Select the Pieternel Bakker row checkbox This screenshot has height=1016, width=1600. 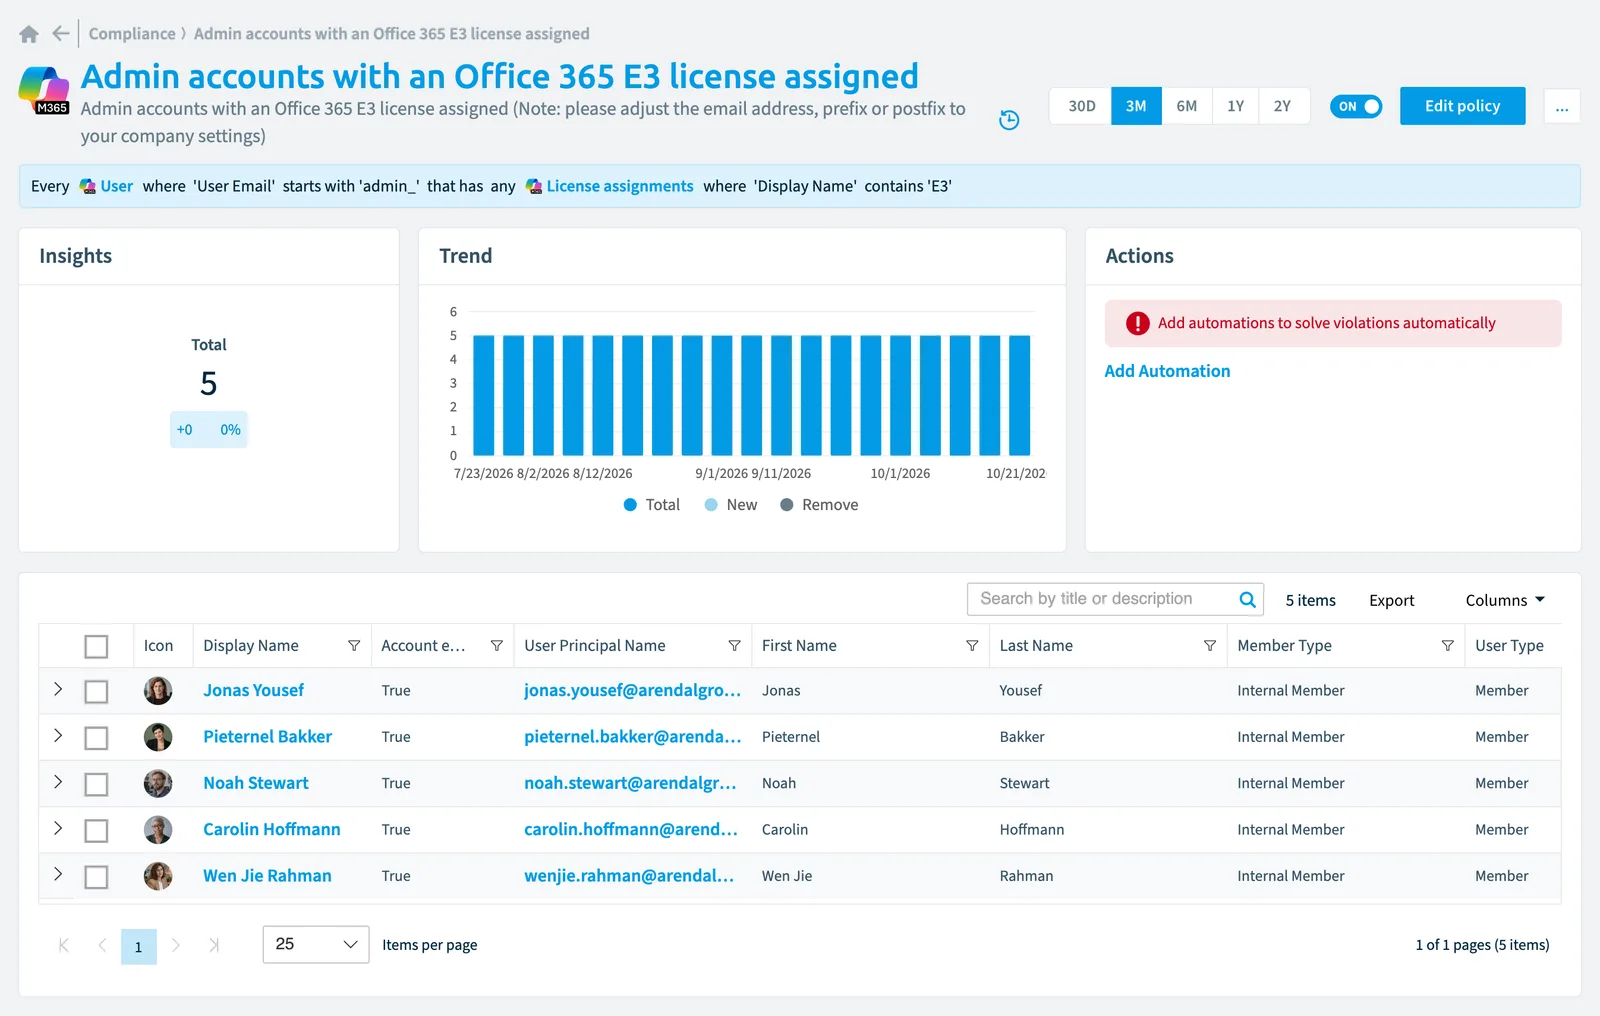point(96,738)
